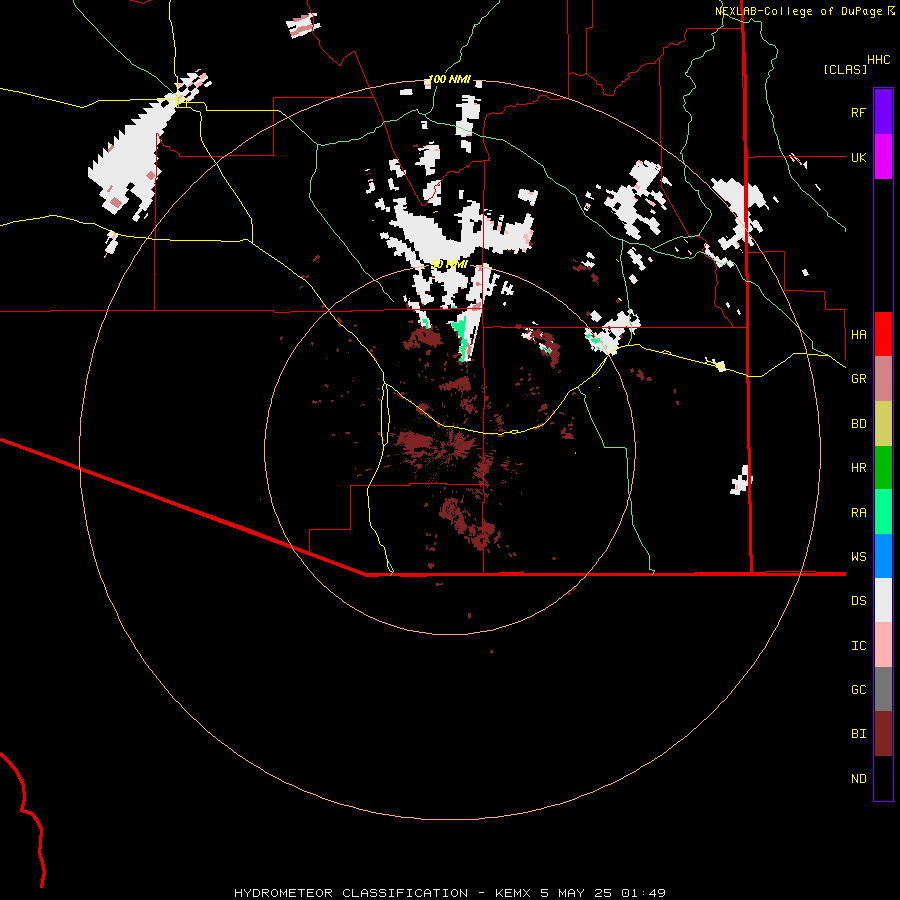Click the DS legend label
Viewport: 900px width, 900px height.
(858, 601)
